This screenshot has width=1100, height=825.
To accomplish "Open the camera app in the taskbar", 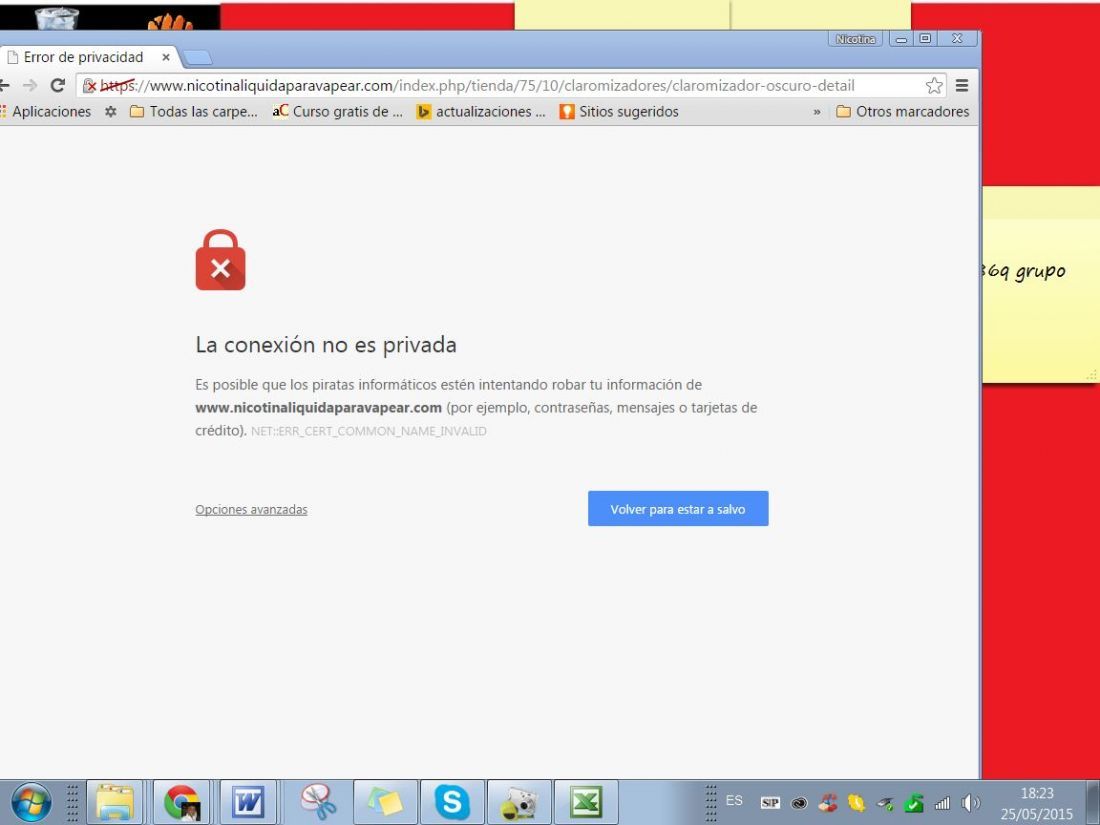I will (x=519, y=802).
